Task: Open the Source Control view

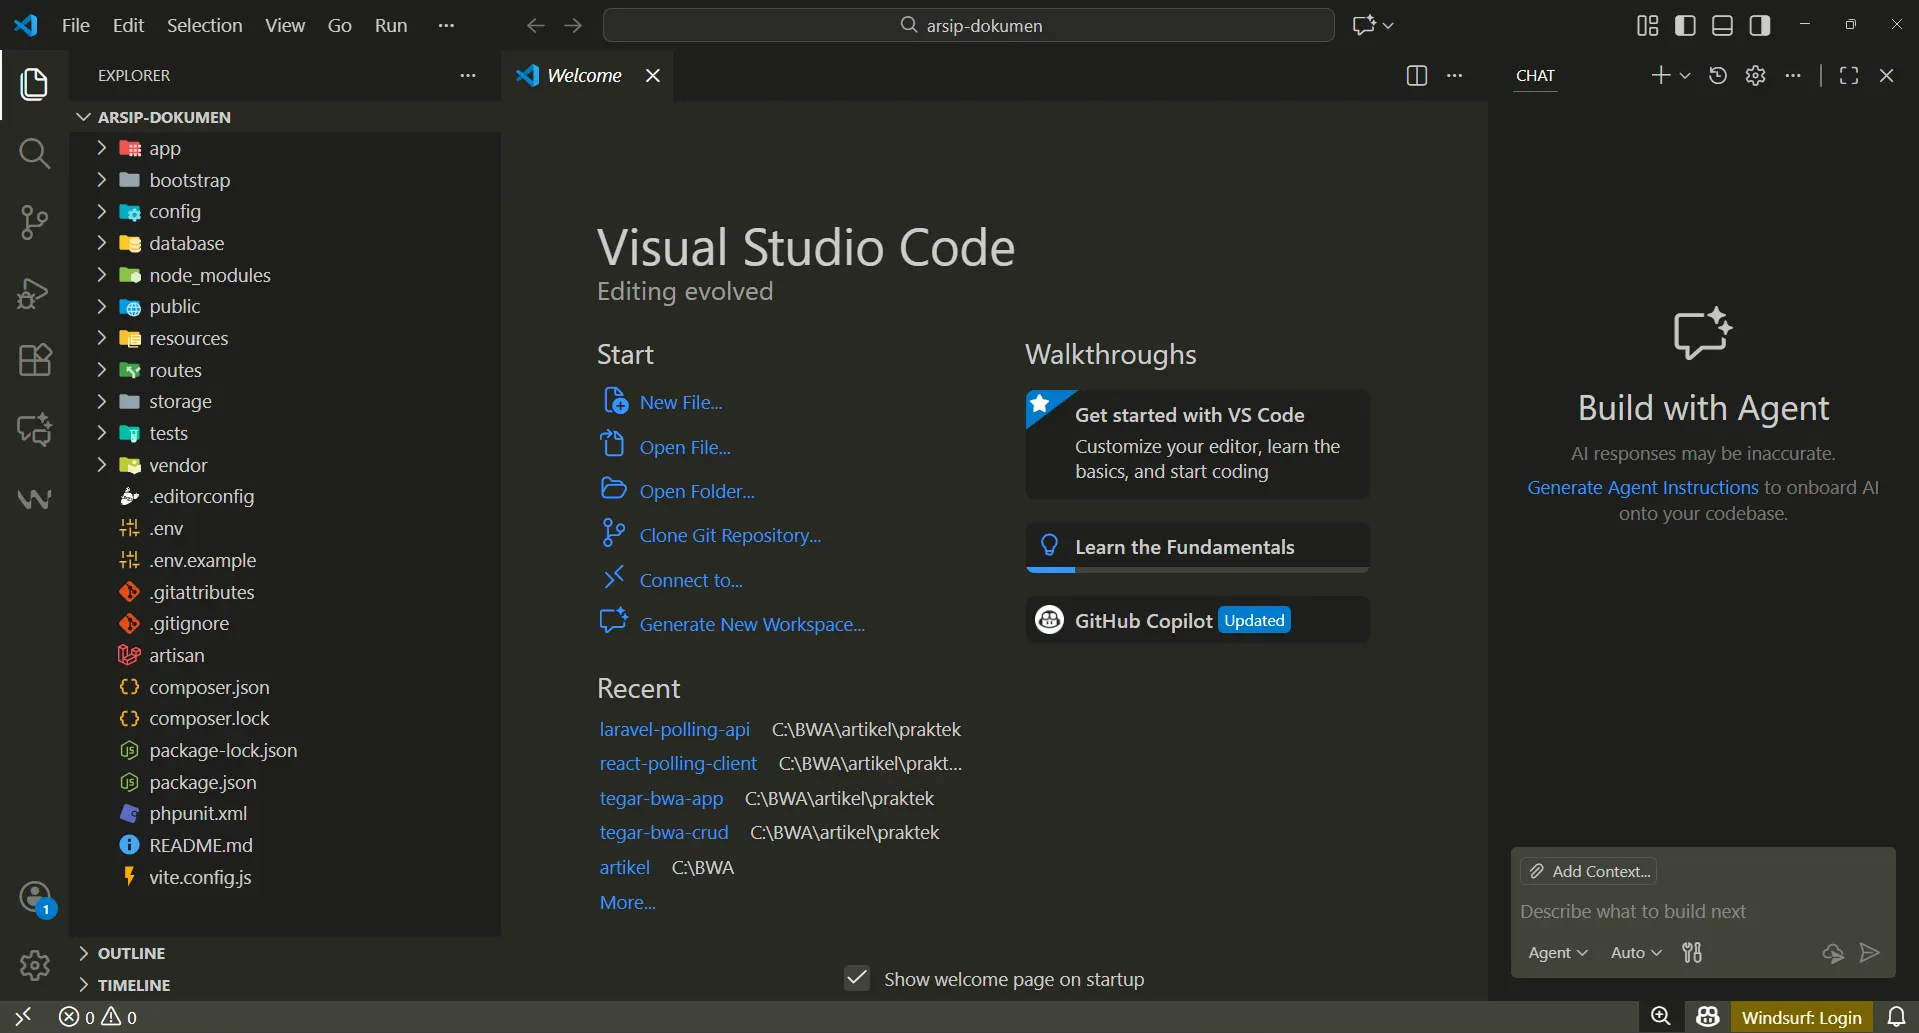Action: point(34,222)
